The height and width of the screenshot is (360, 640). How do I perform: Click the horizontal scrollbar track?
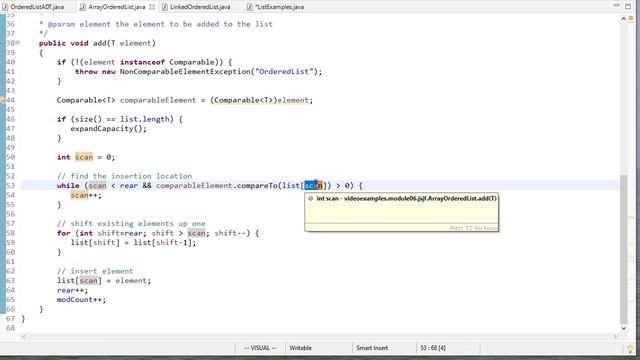[x=320, y=337]
